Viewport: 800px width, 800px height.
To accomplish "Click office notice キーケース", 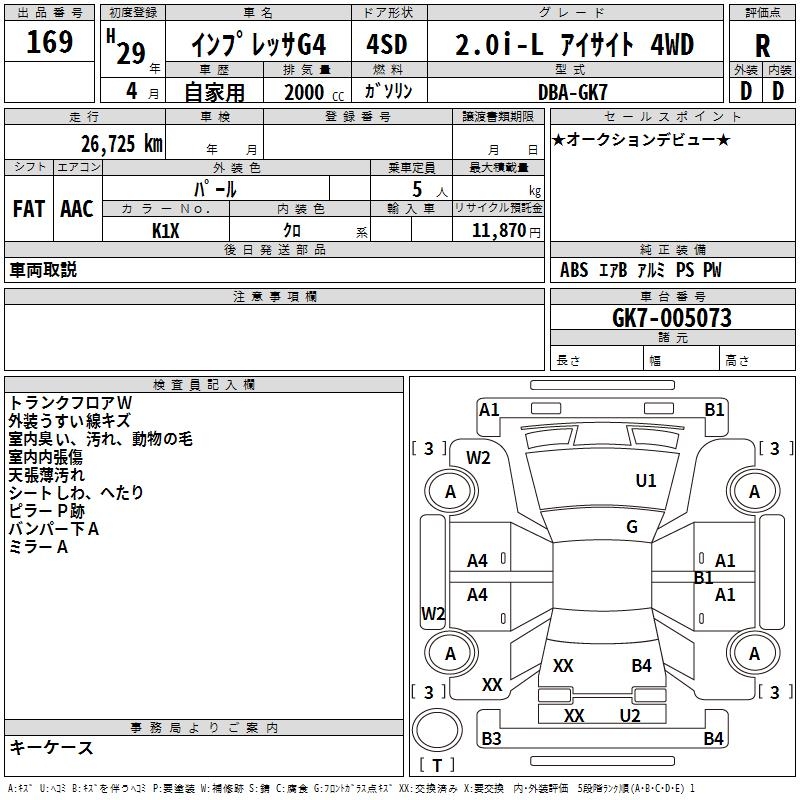I will (x=51, y=747).
